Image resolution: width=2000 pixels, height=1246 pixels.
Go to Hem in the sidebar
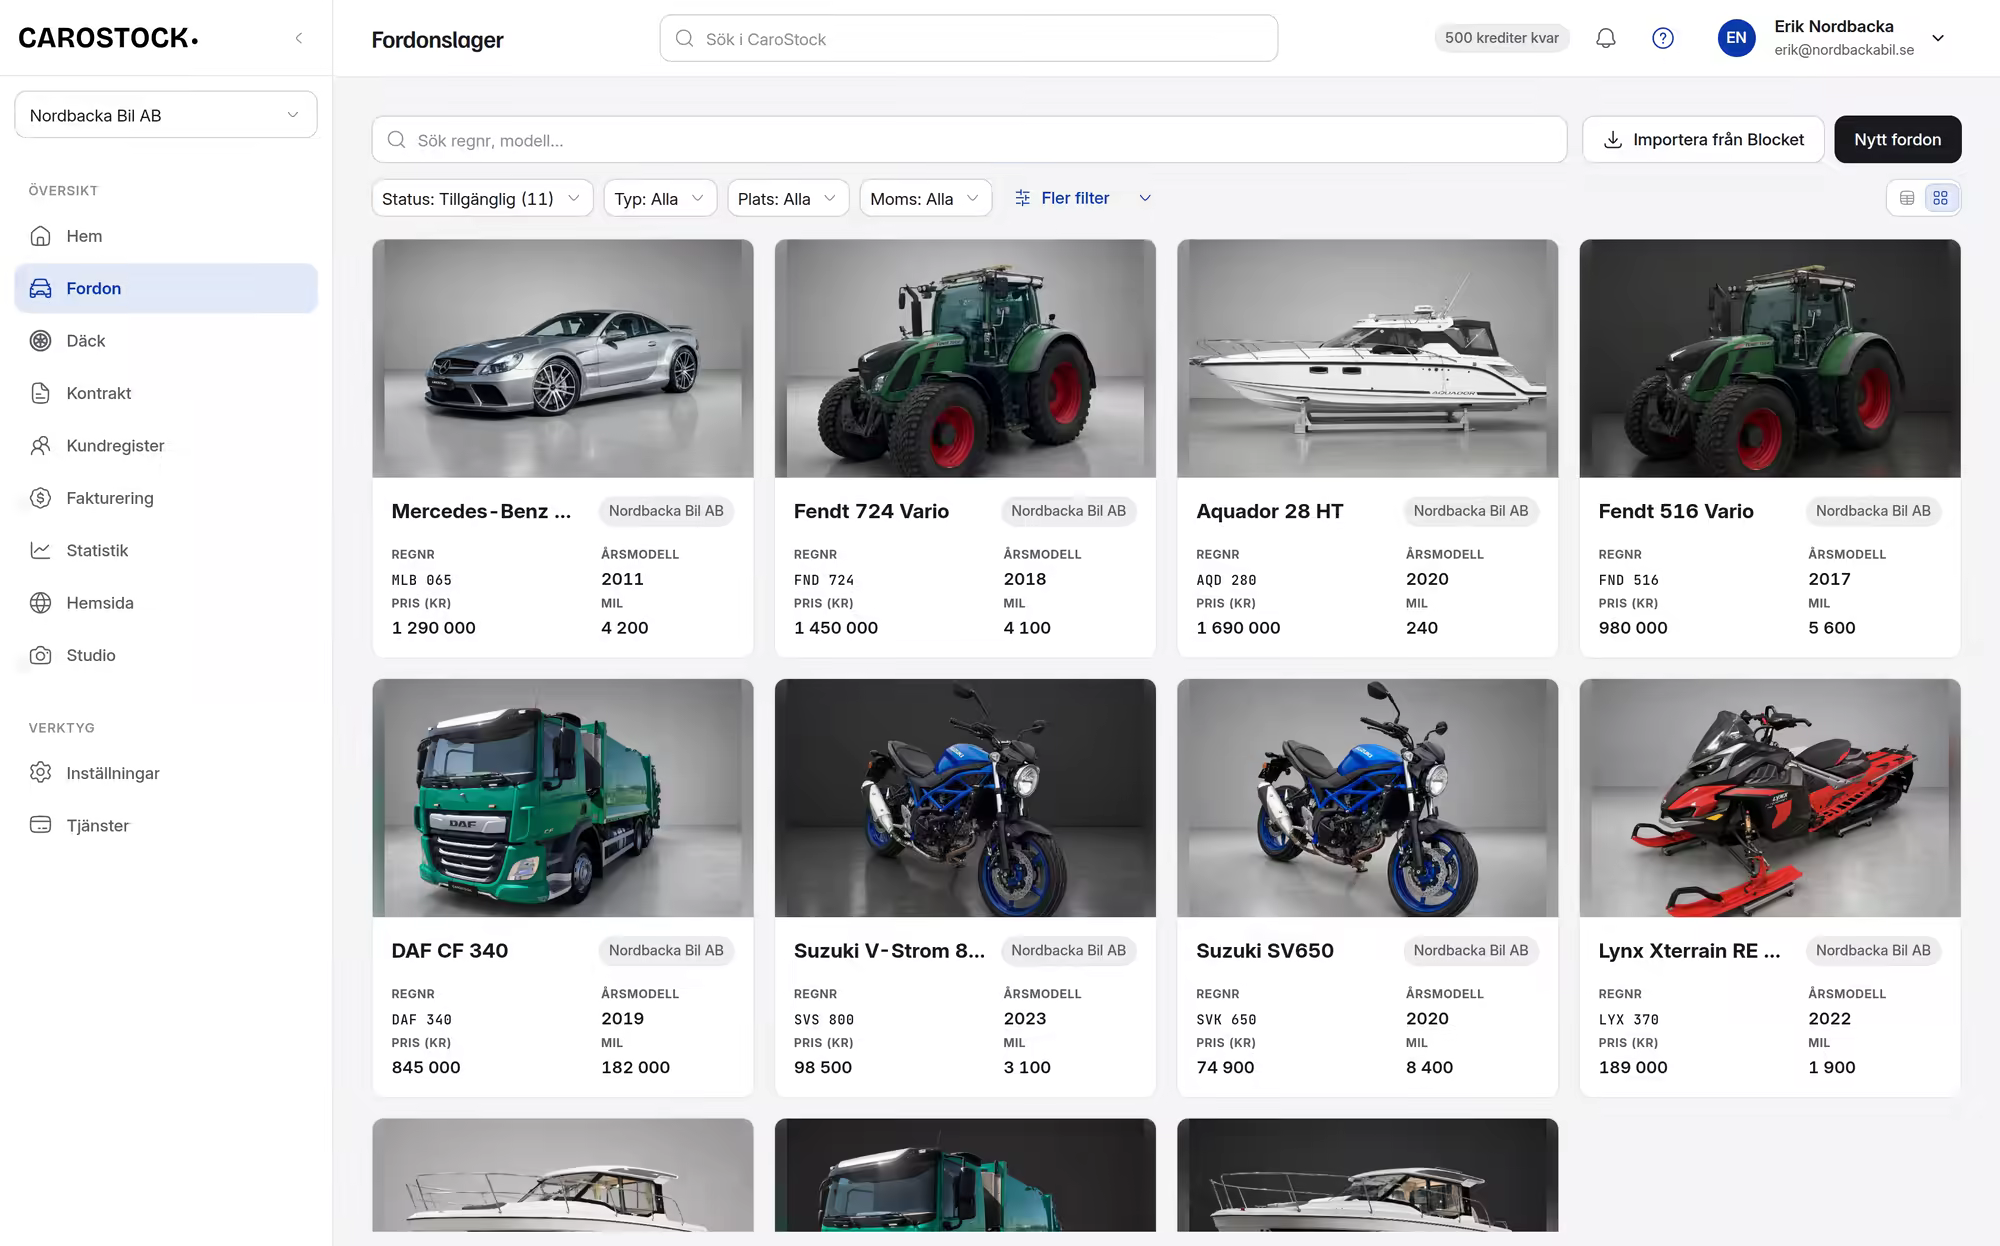[166, 236]
